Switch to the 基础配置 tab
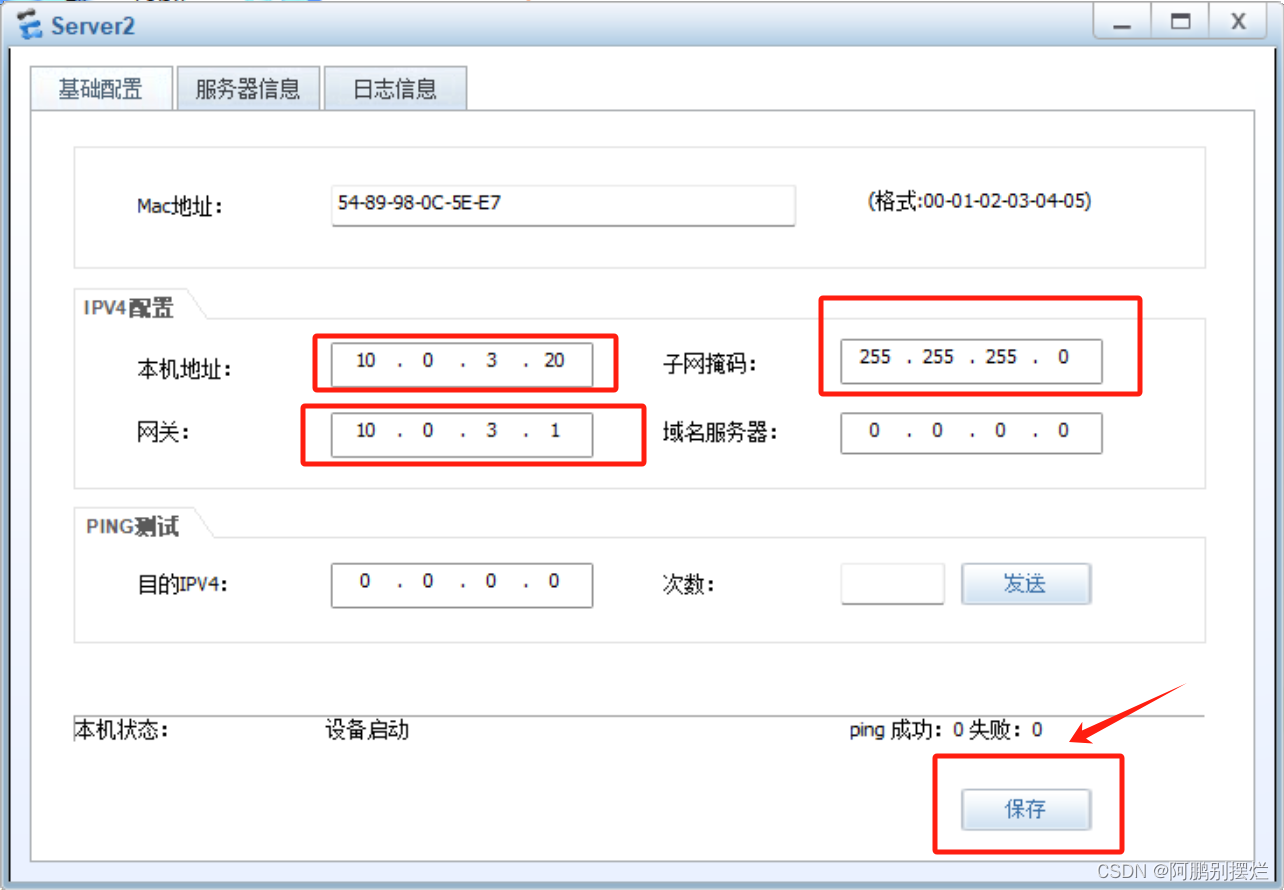Screen dimensions: 1284x890 (x=101, y=89)
